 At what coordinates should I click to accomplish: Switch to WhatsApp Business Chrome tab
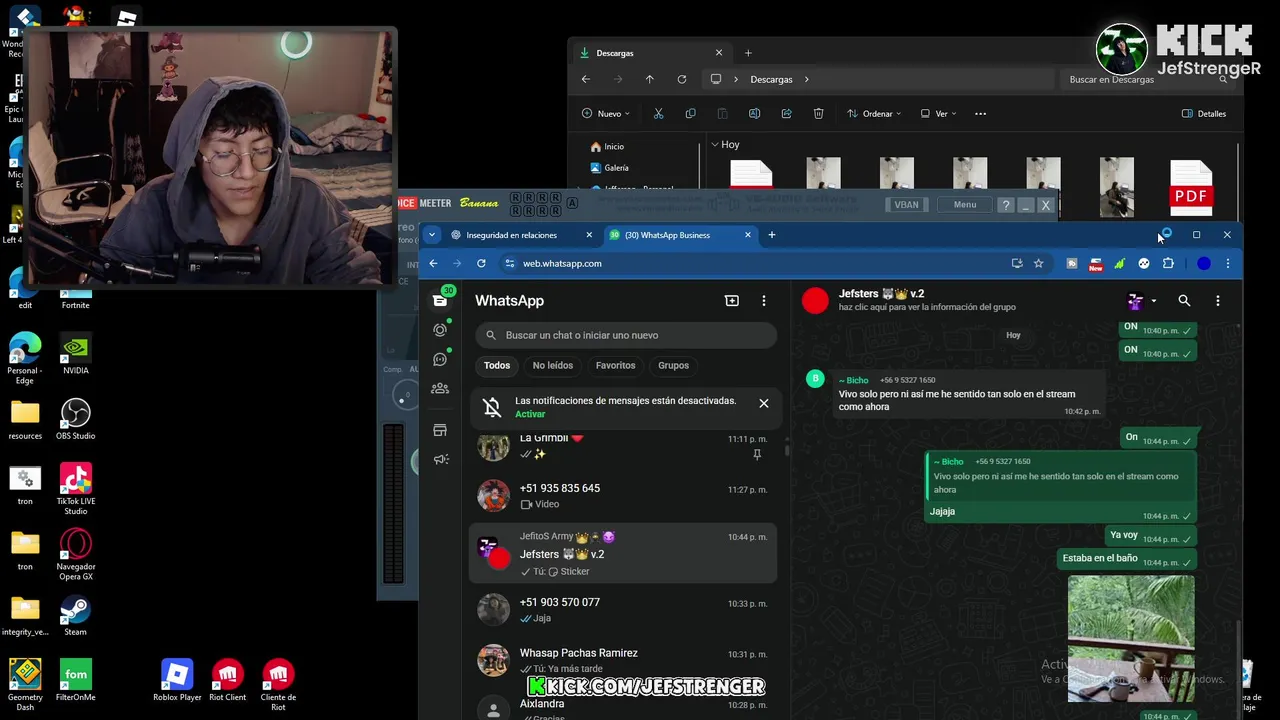click(x=678, y=235)
